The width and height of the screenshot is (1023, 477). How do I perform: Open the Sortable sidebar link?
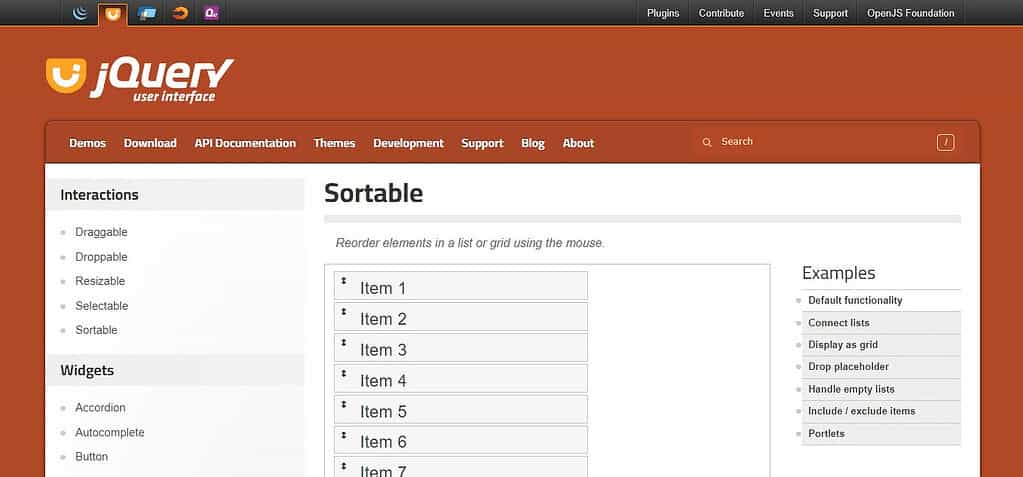click(96, 330)
